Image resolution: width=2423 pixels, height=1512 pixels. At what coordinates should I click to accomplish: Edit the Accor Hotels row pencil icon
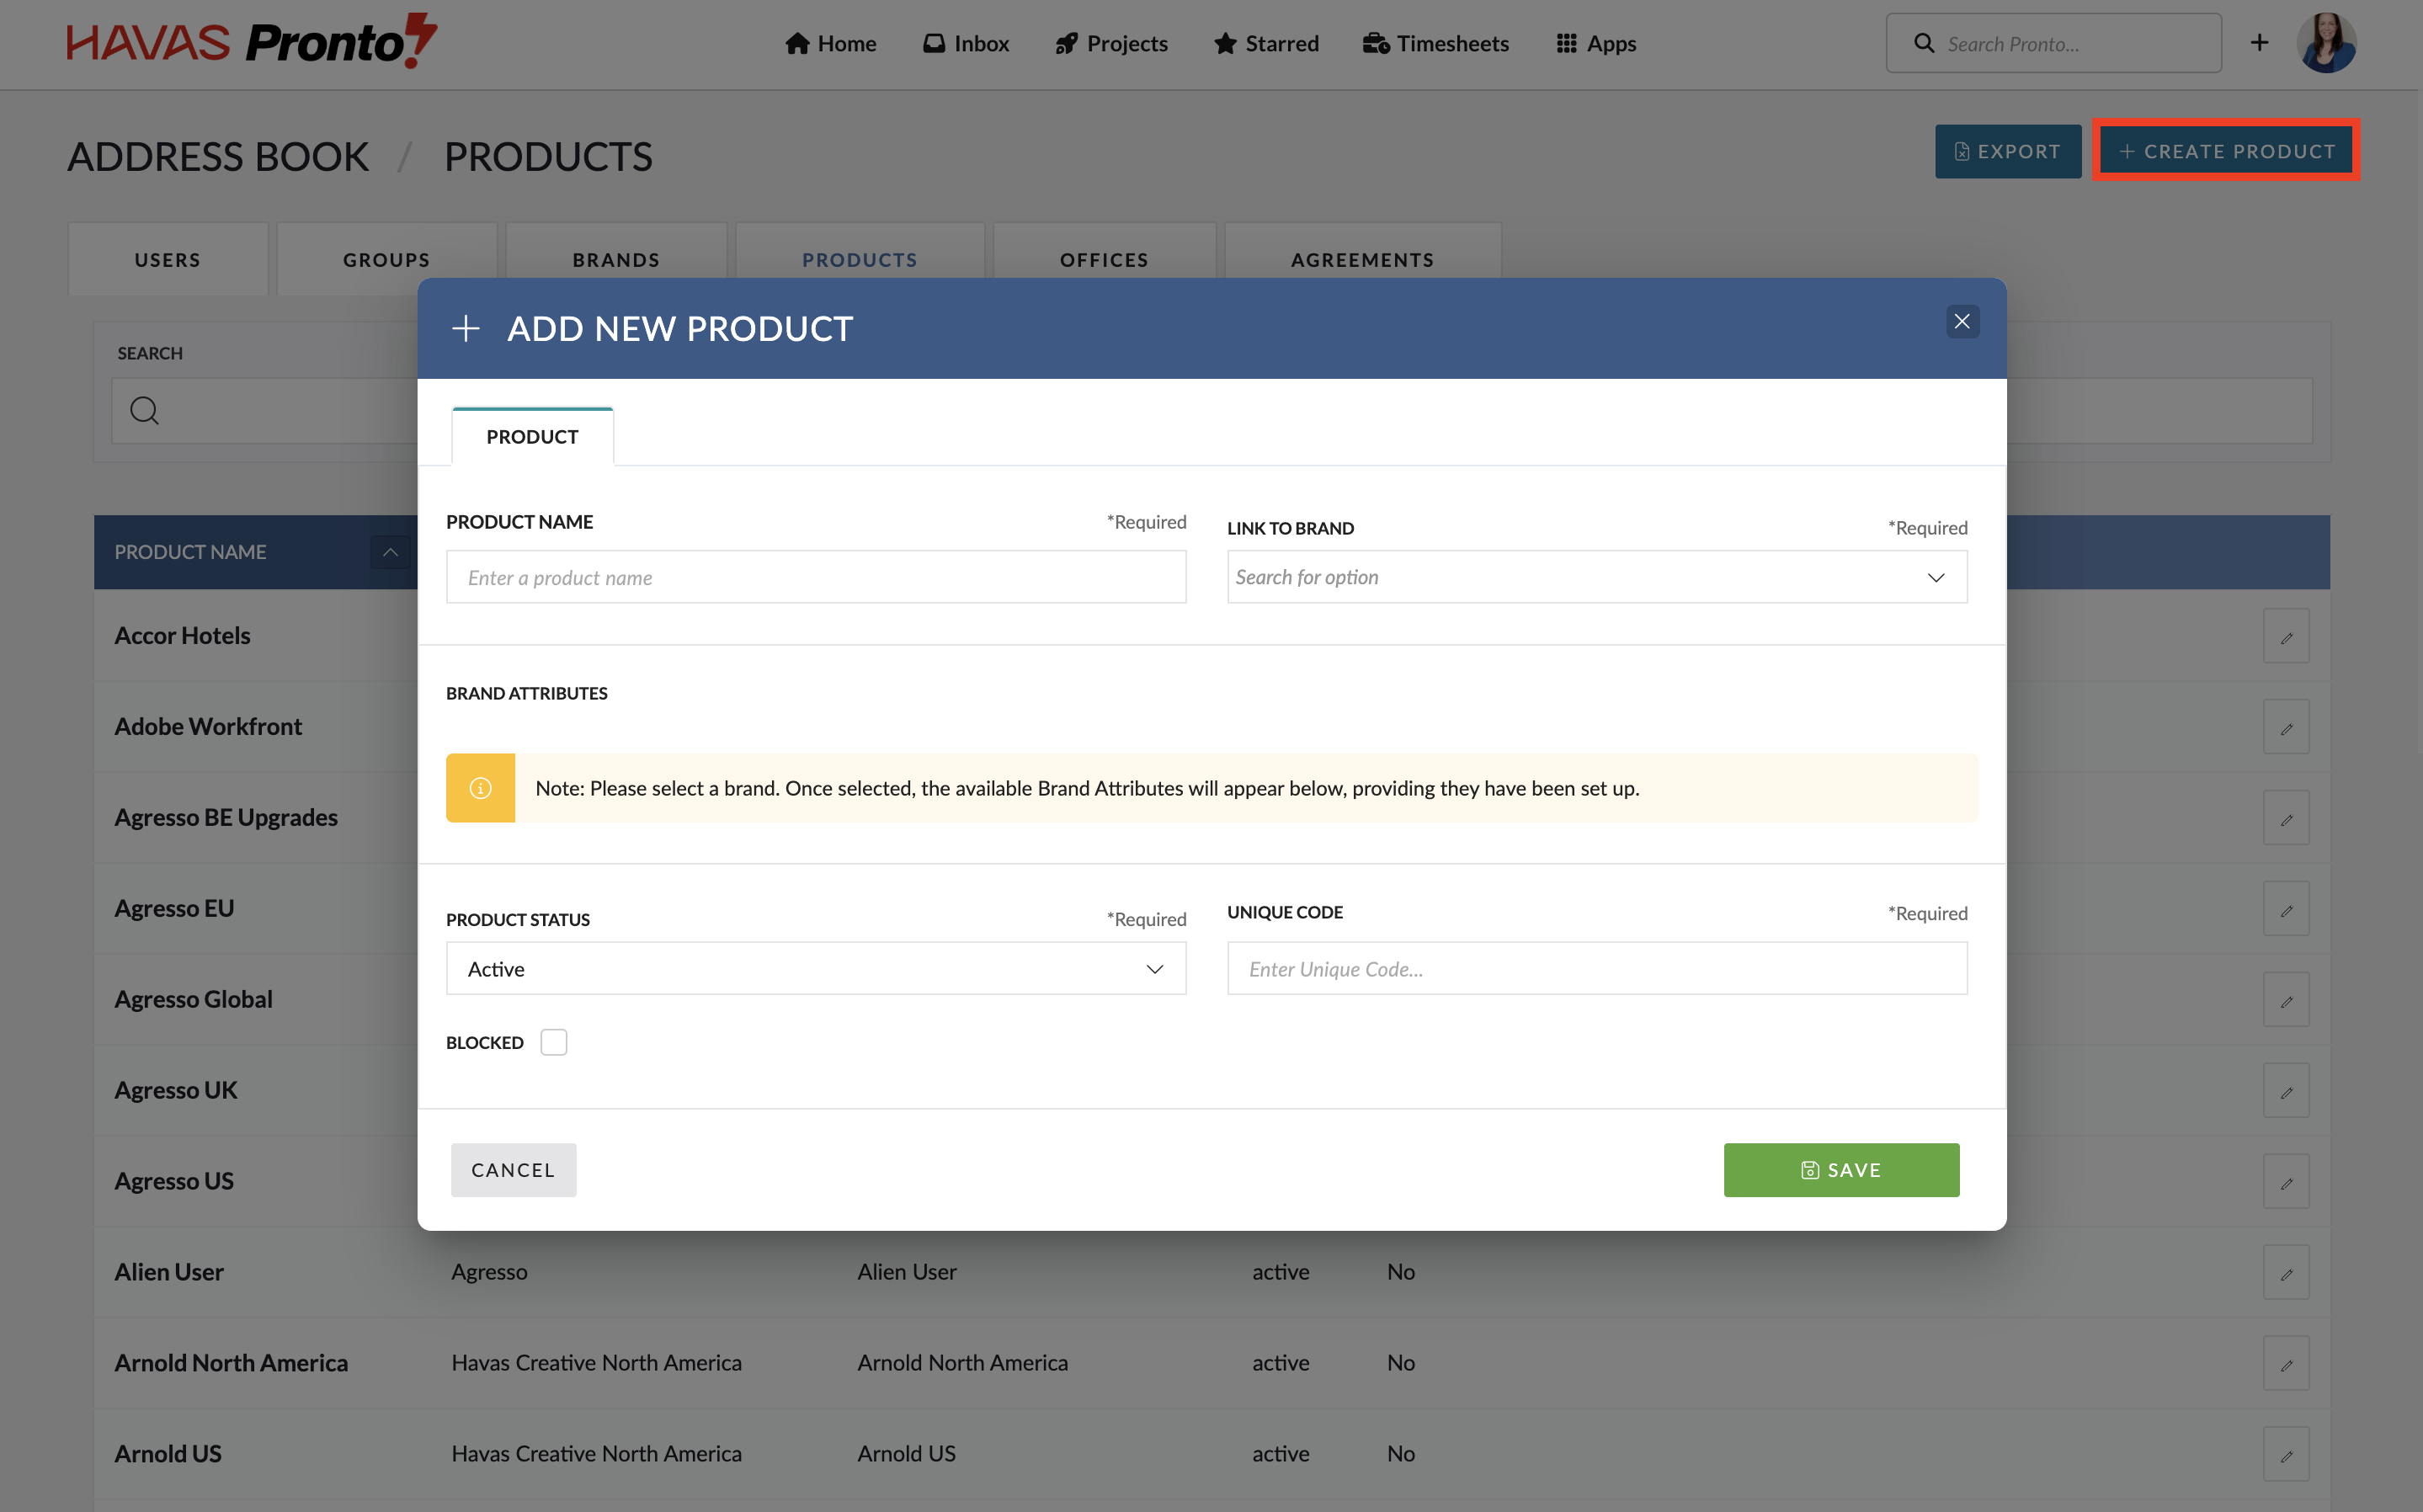click(2285, 636)
